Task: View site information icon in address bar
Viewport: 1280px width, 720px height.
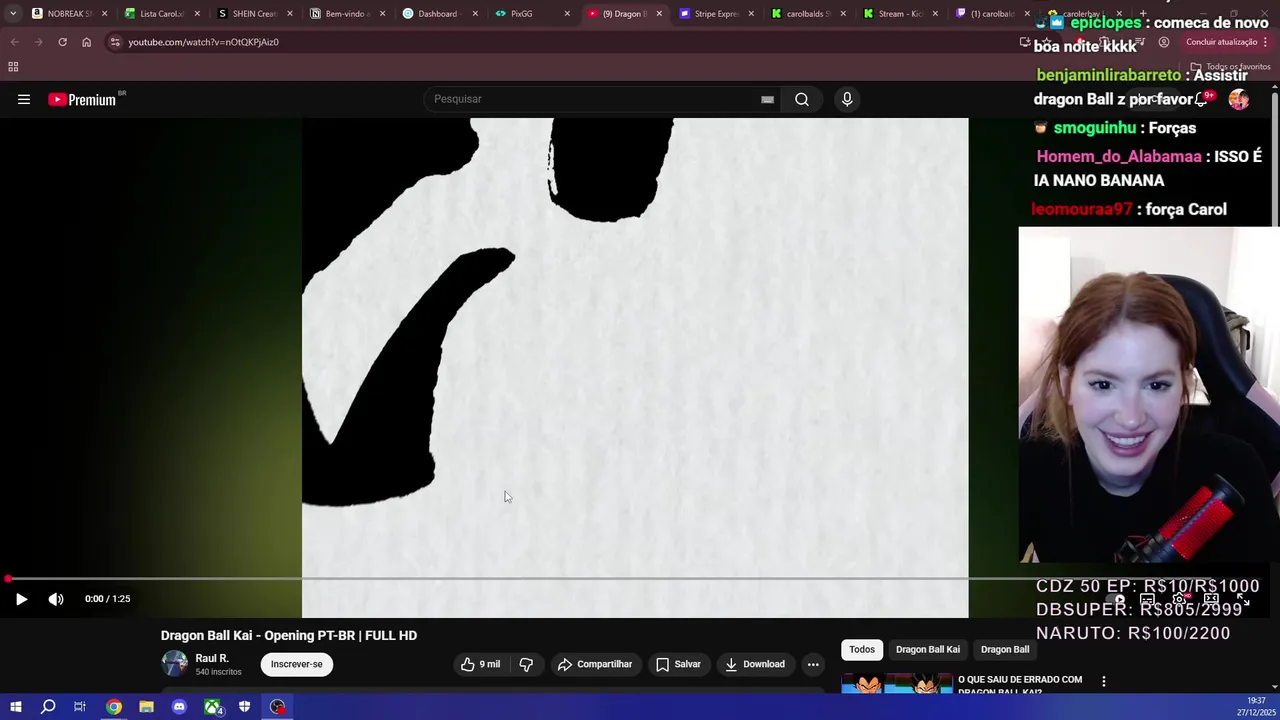Action: [115, 42]
